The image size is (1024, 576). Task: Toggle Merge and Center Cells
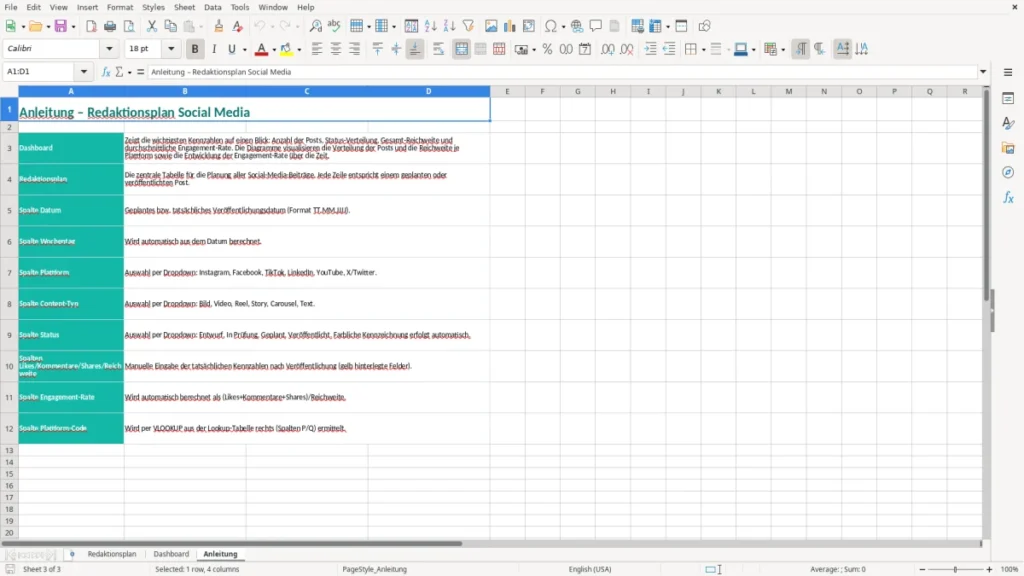pos(461,49)
